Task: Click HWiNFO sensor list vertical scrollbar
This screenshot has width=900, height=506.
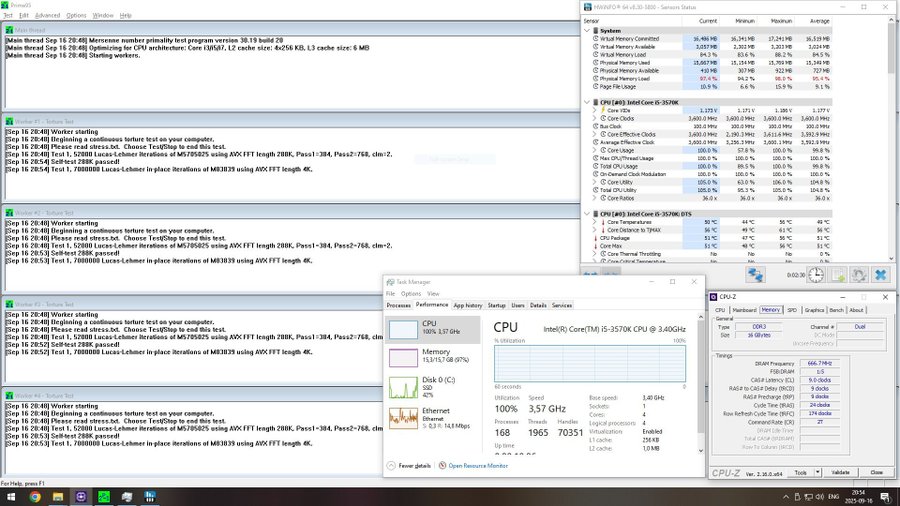Action: (x=891, y=139)
